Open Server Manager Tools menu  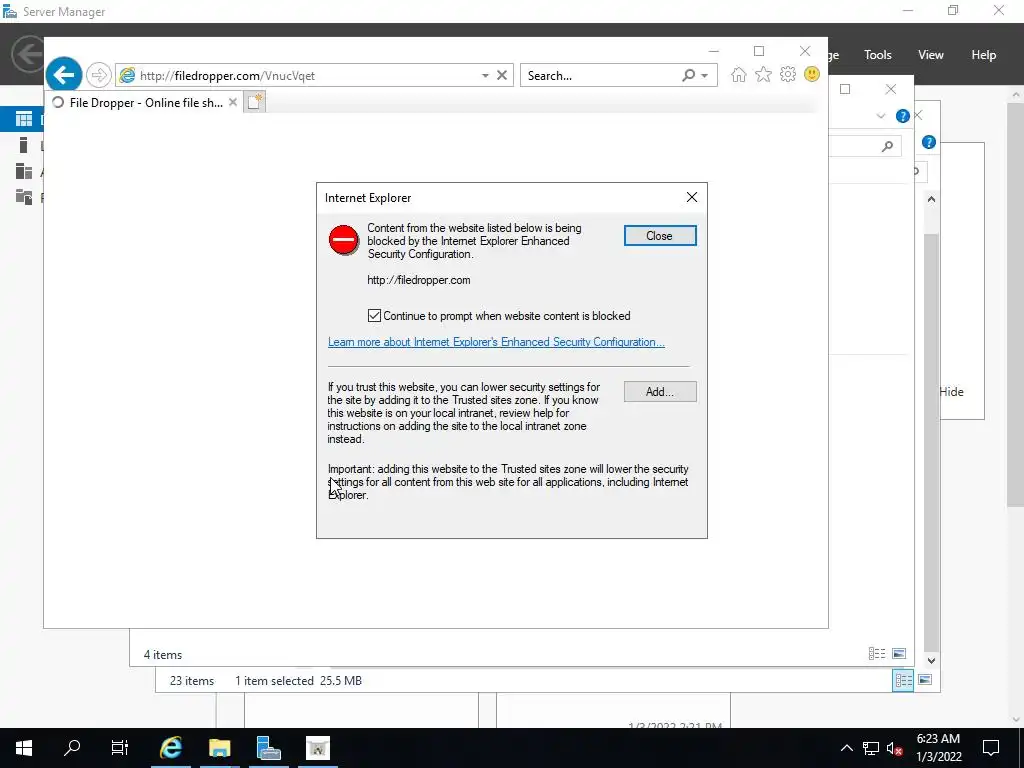click(x=877, y=55)
